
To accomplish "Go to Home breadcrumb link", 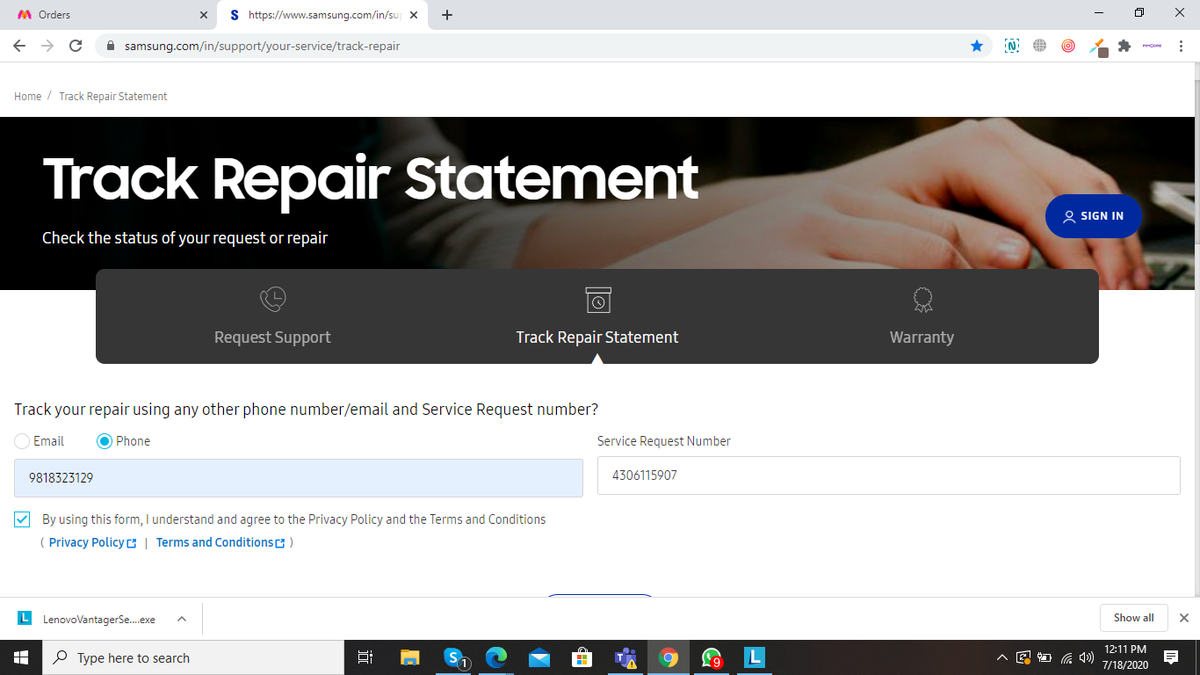I will click(x=28, y=96).
